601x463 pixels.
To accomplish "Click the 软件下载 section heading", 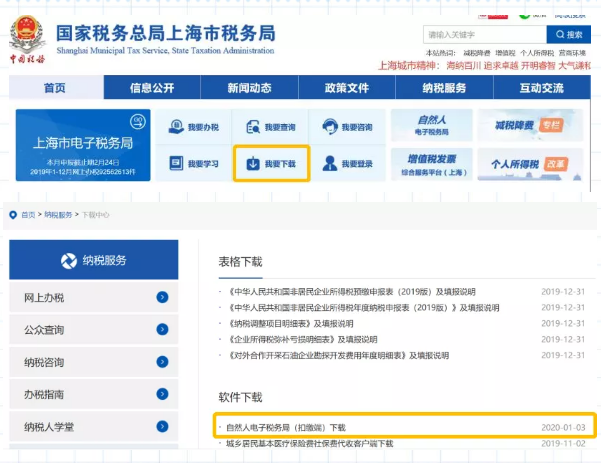I will (x=240, y=397).
